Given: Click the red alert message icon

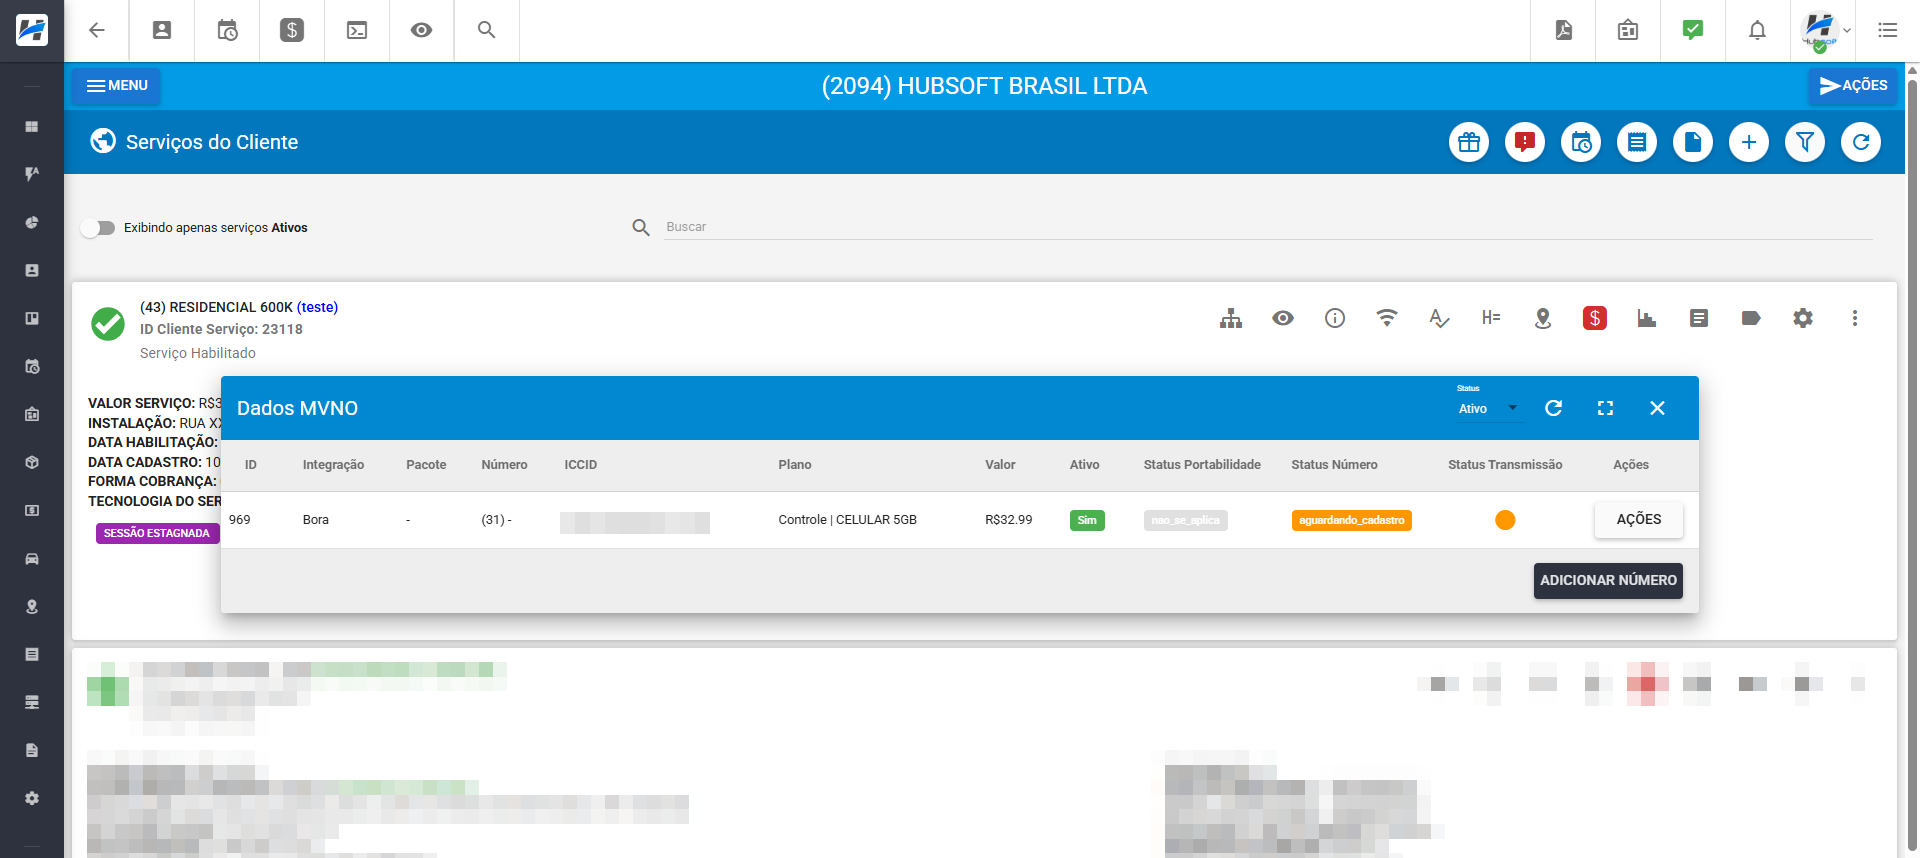Looking at the screenshot, I should [1525, 142].
